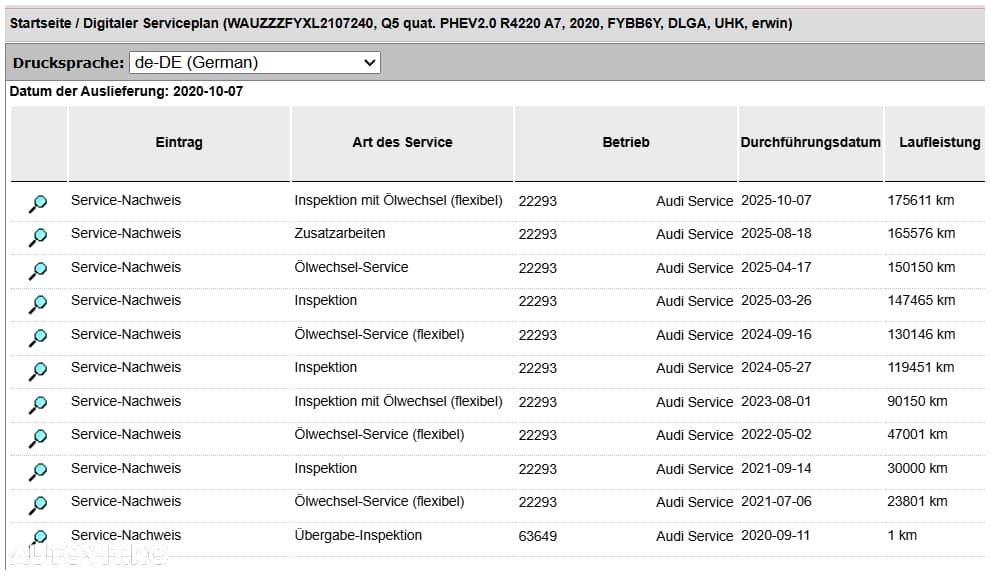The width and height of the screenshot is (990, 575).
Task: Go to the Startseite breadcrumb link
Action: pos(41,23)
